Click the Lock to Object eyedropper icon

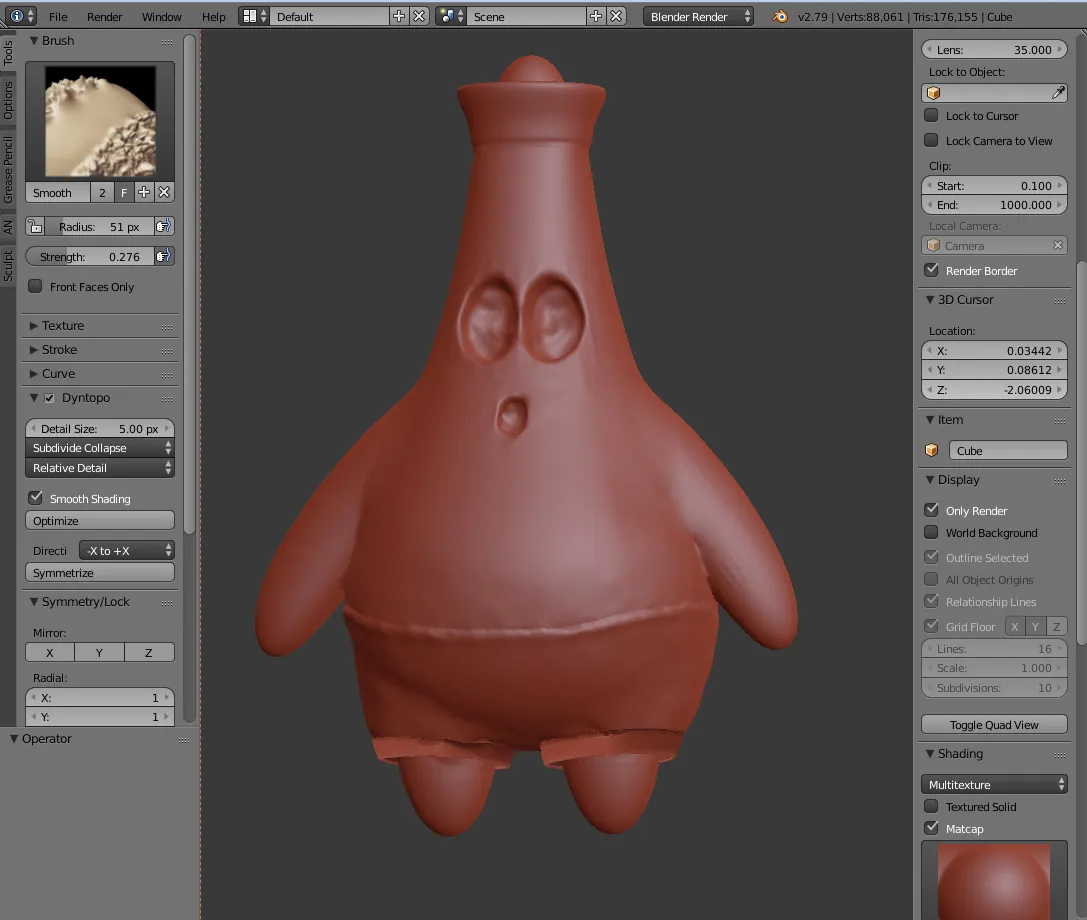coord(1058,93)
